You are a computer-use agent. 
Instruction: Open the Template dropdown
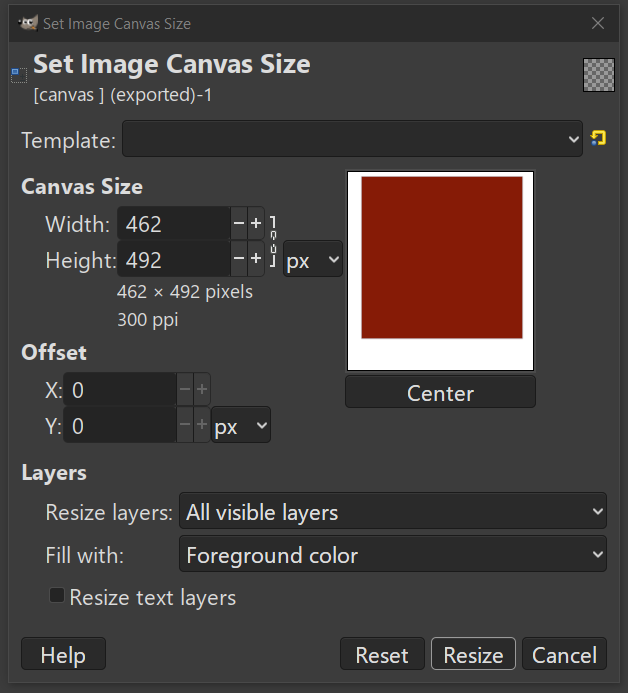click(352, 139)
